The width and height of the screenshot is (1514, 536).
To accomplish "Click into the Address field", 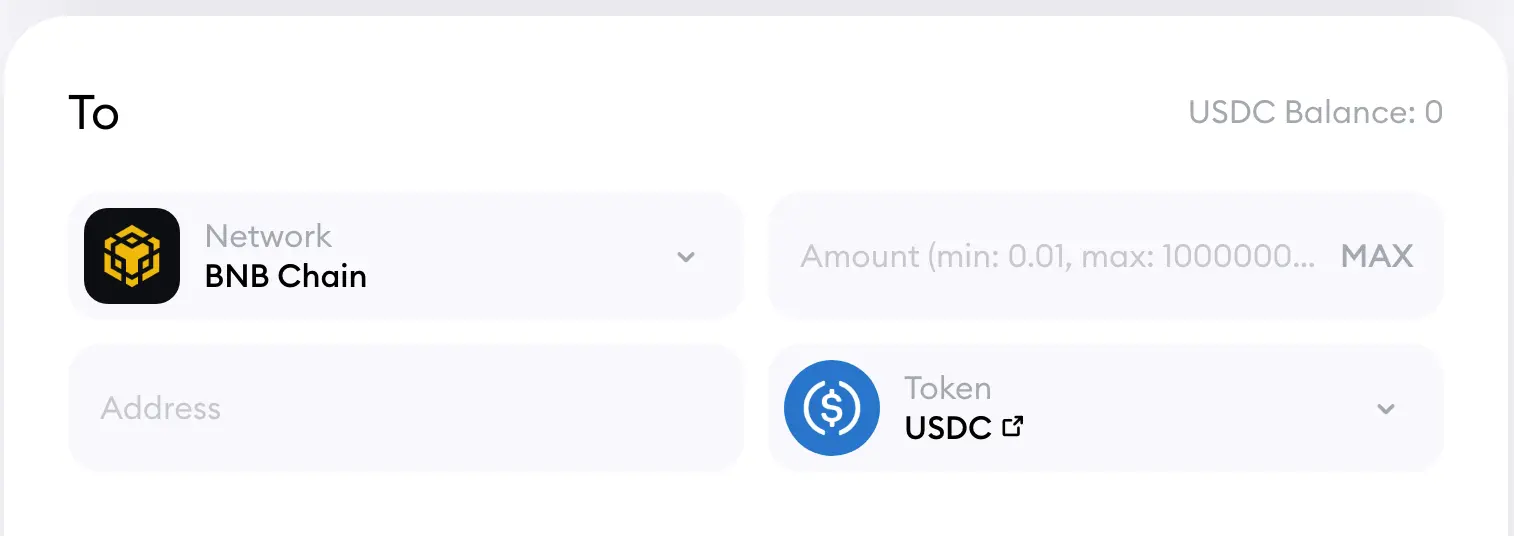I will pyautogui.click(x=405, y=408).
